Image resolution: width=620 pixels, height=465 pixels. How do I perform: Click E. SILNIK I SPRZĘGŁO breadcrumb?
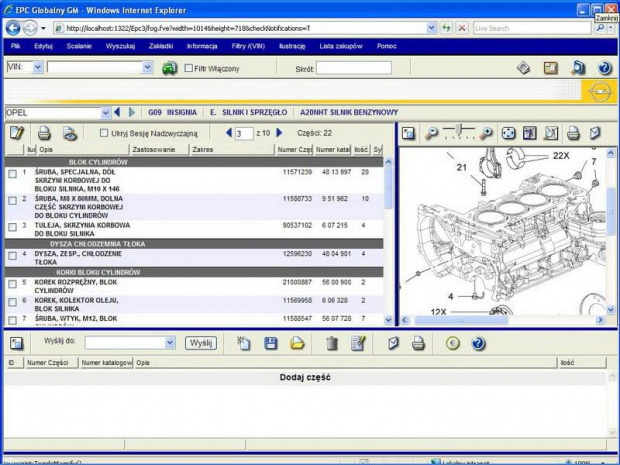click(248, 112)
